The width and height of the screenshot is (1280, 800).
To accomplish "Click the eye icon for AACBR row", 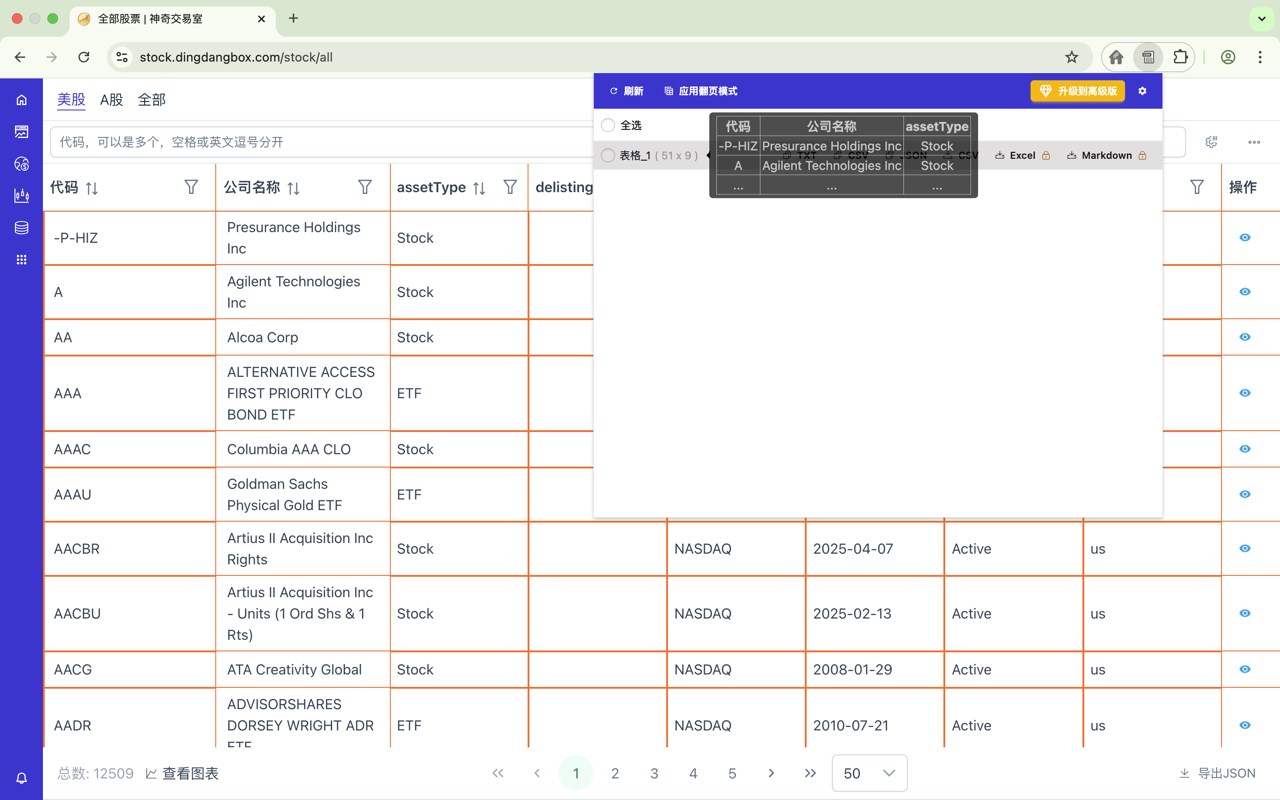I will [1245, 549].
